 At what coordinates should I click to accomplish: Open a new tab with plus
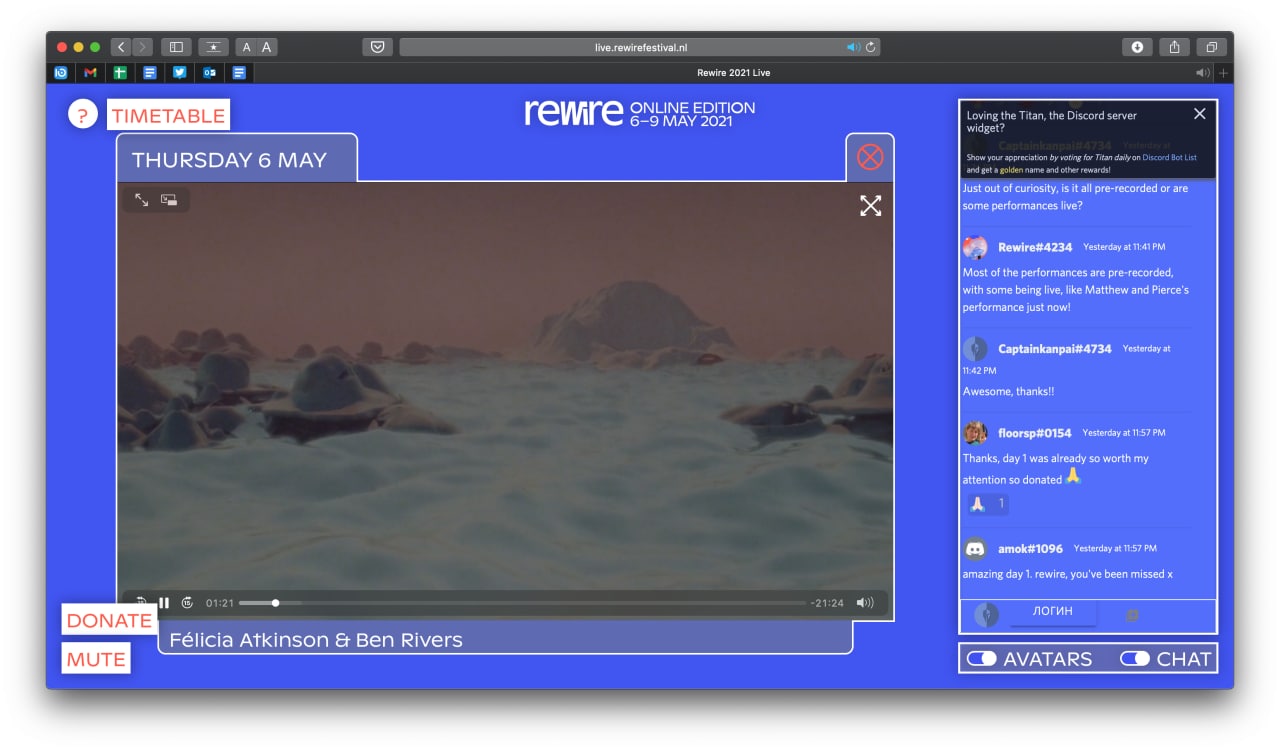(1223, 73)
